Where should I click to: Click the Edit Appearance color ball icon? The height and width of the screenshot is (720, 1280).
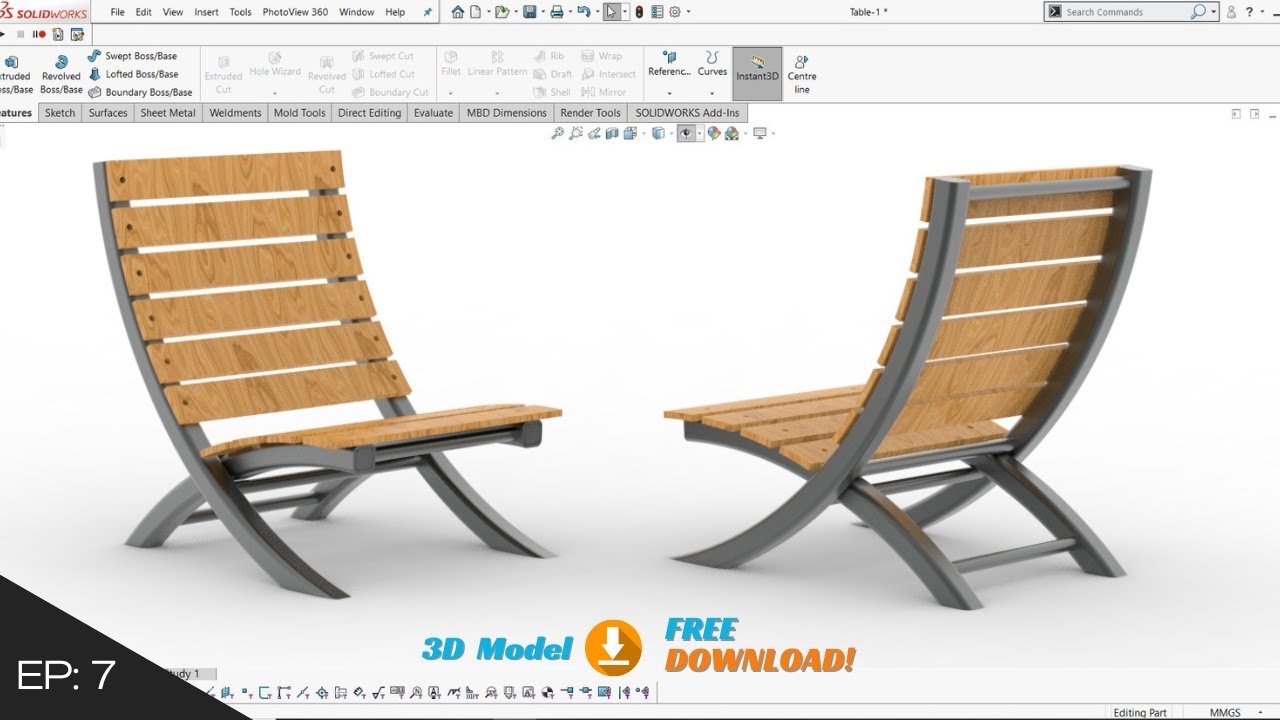tap(713, 133)
